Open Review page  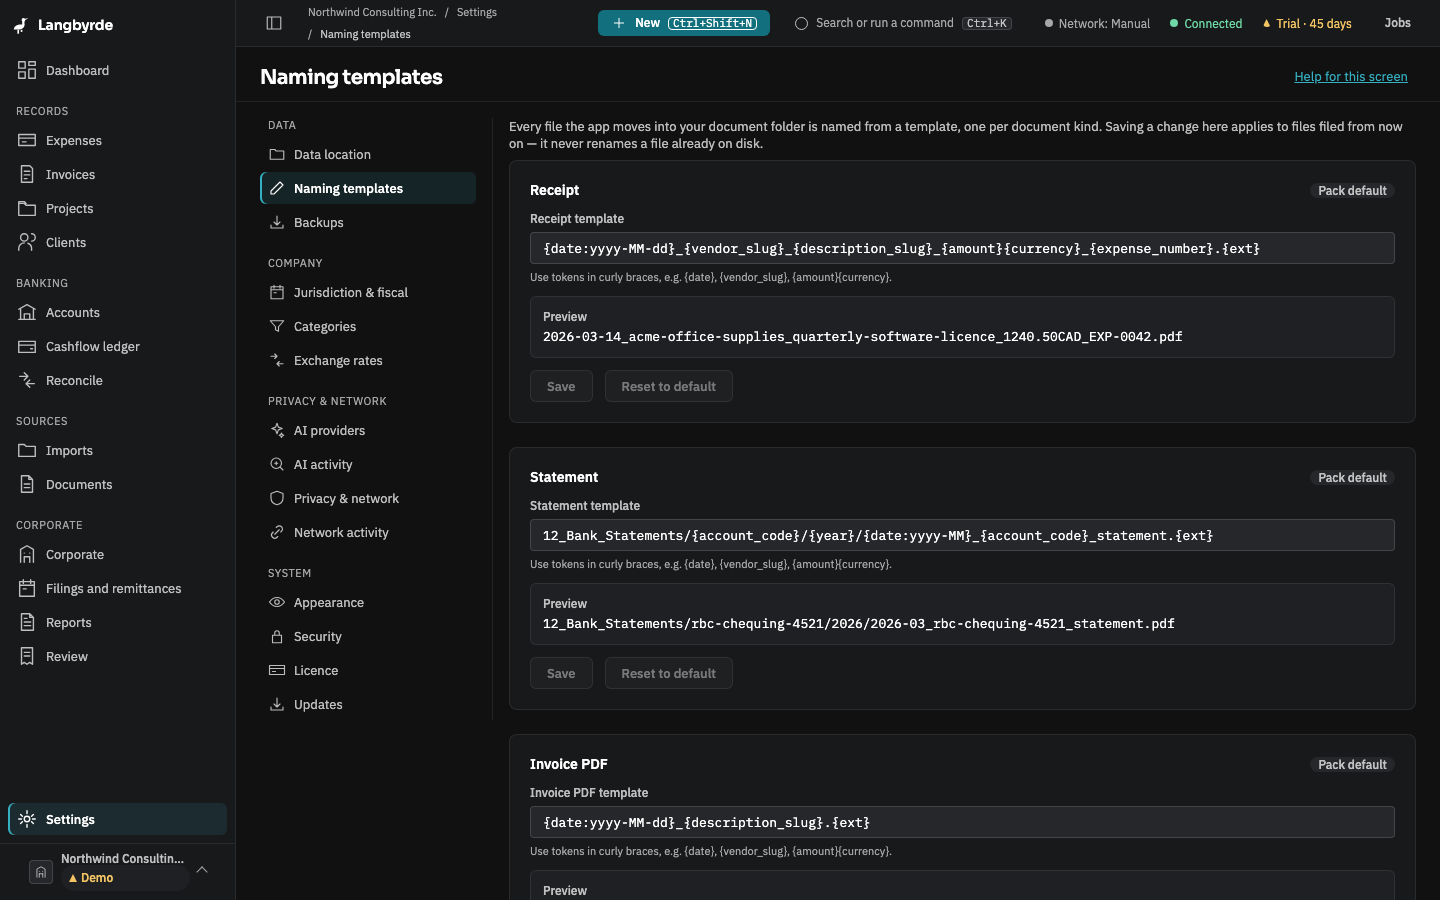117,656
